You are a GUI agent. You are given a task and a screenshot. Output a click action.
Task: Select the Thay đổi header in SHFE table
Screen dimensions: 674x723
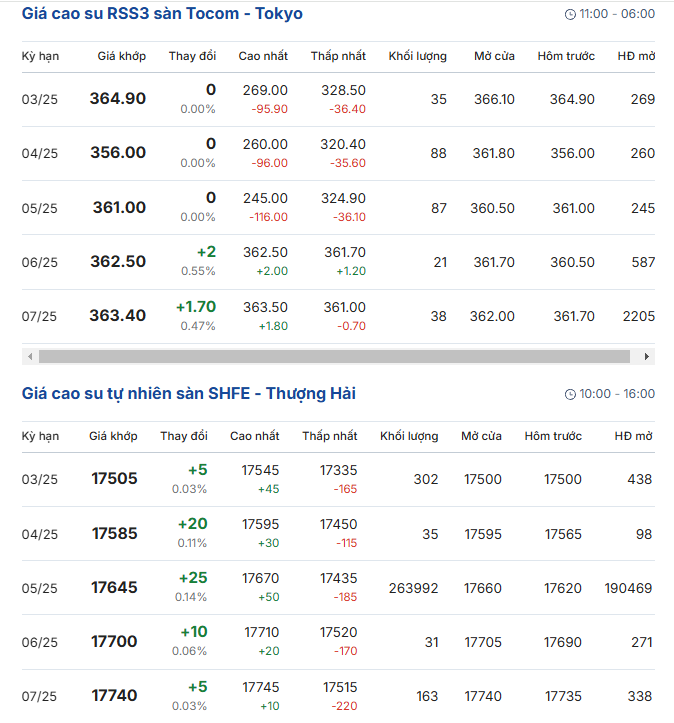coord(184,436)
